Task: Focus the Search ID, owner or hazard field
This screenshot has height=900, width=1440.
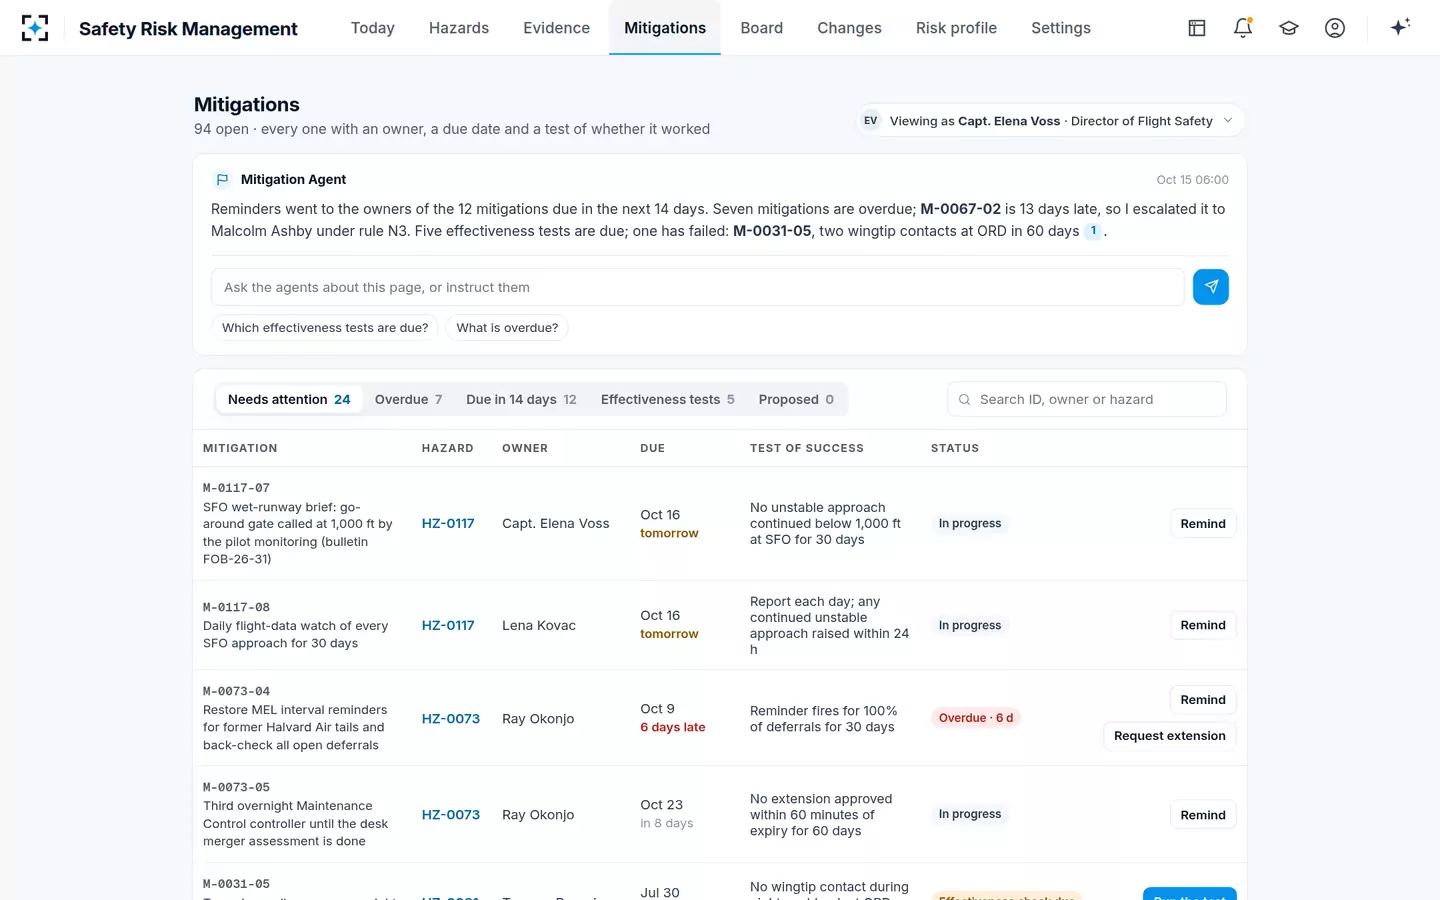Action: click(1087, 399)
